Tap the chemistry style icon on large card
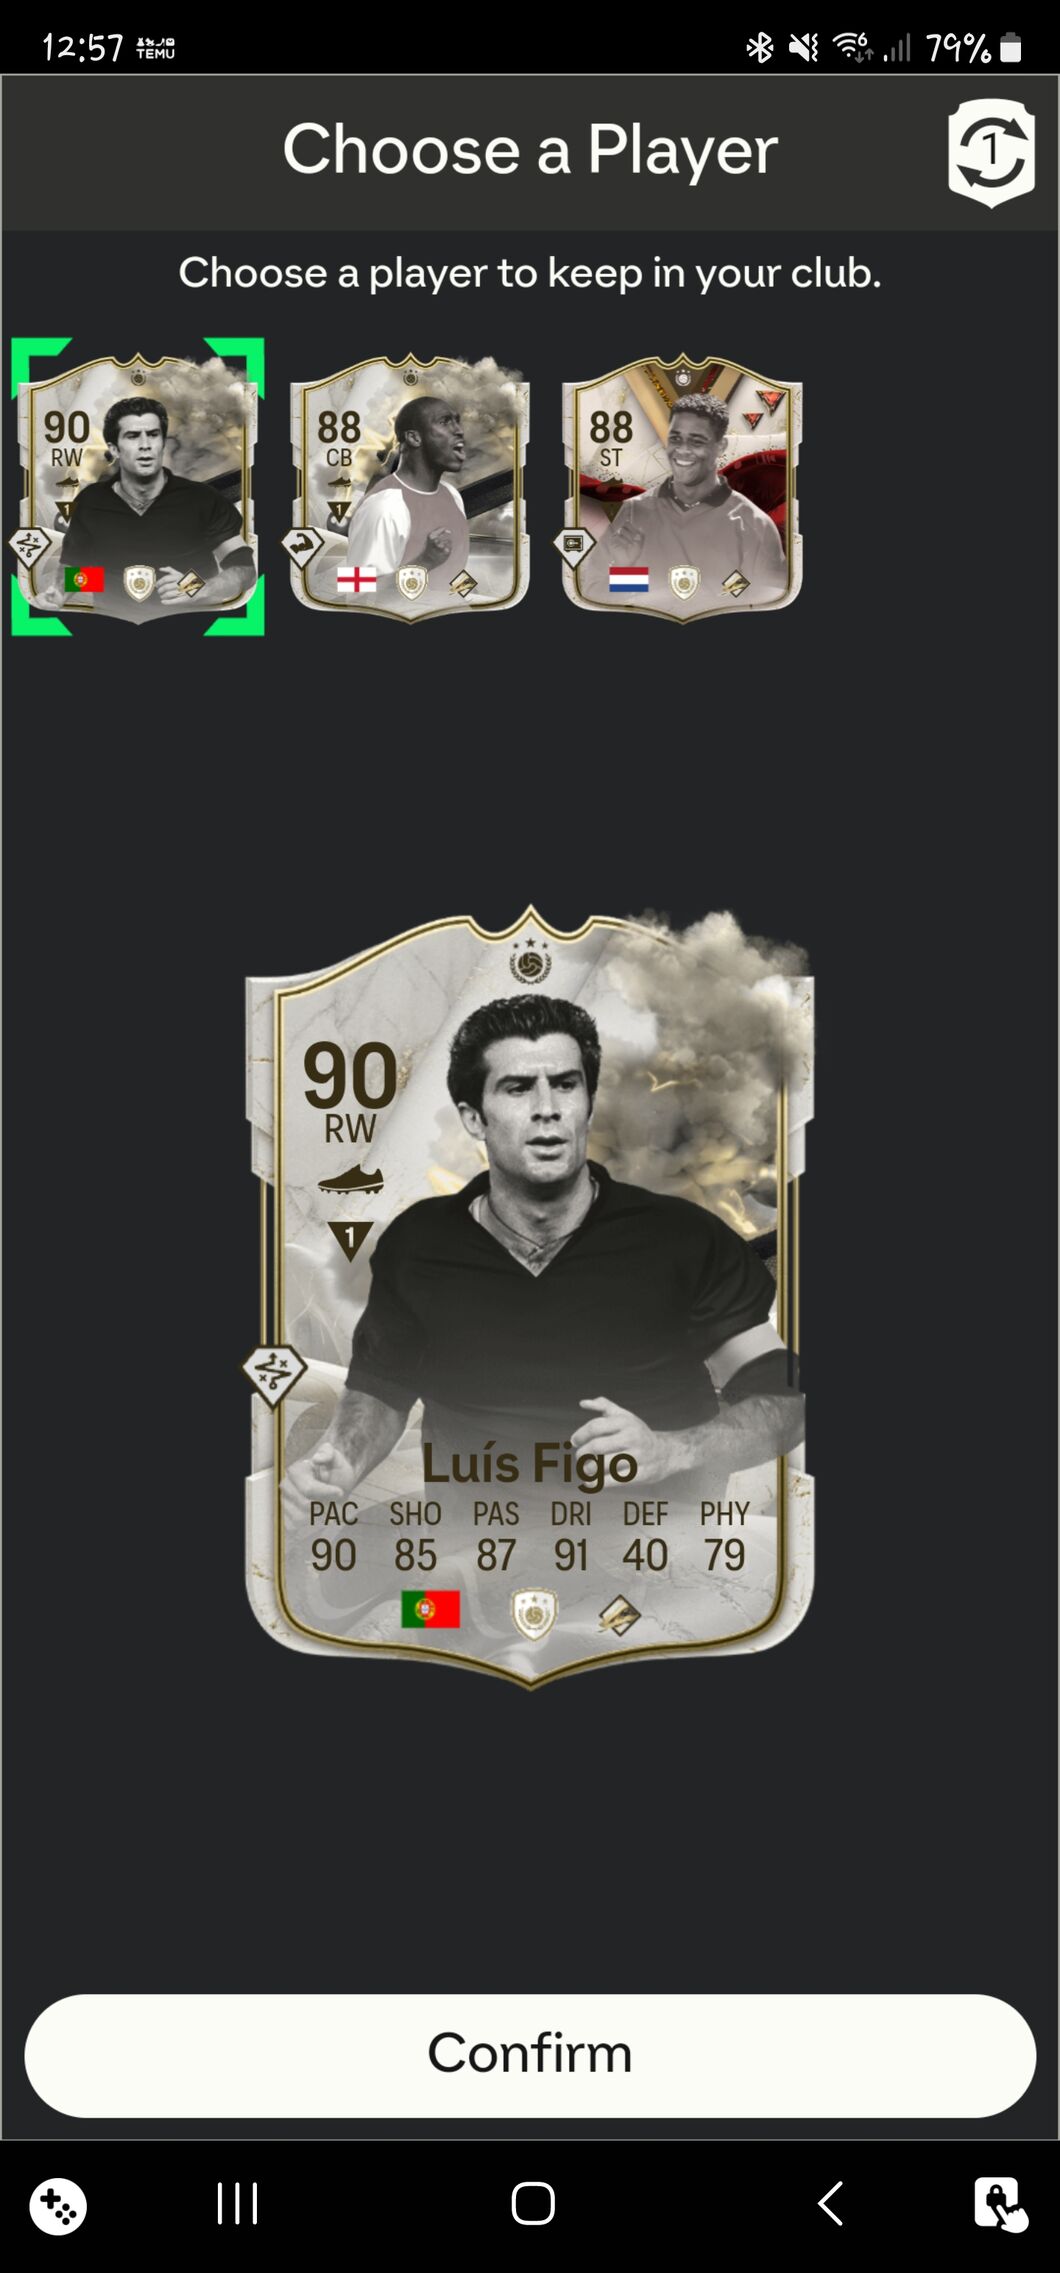 (619, 1614)
